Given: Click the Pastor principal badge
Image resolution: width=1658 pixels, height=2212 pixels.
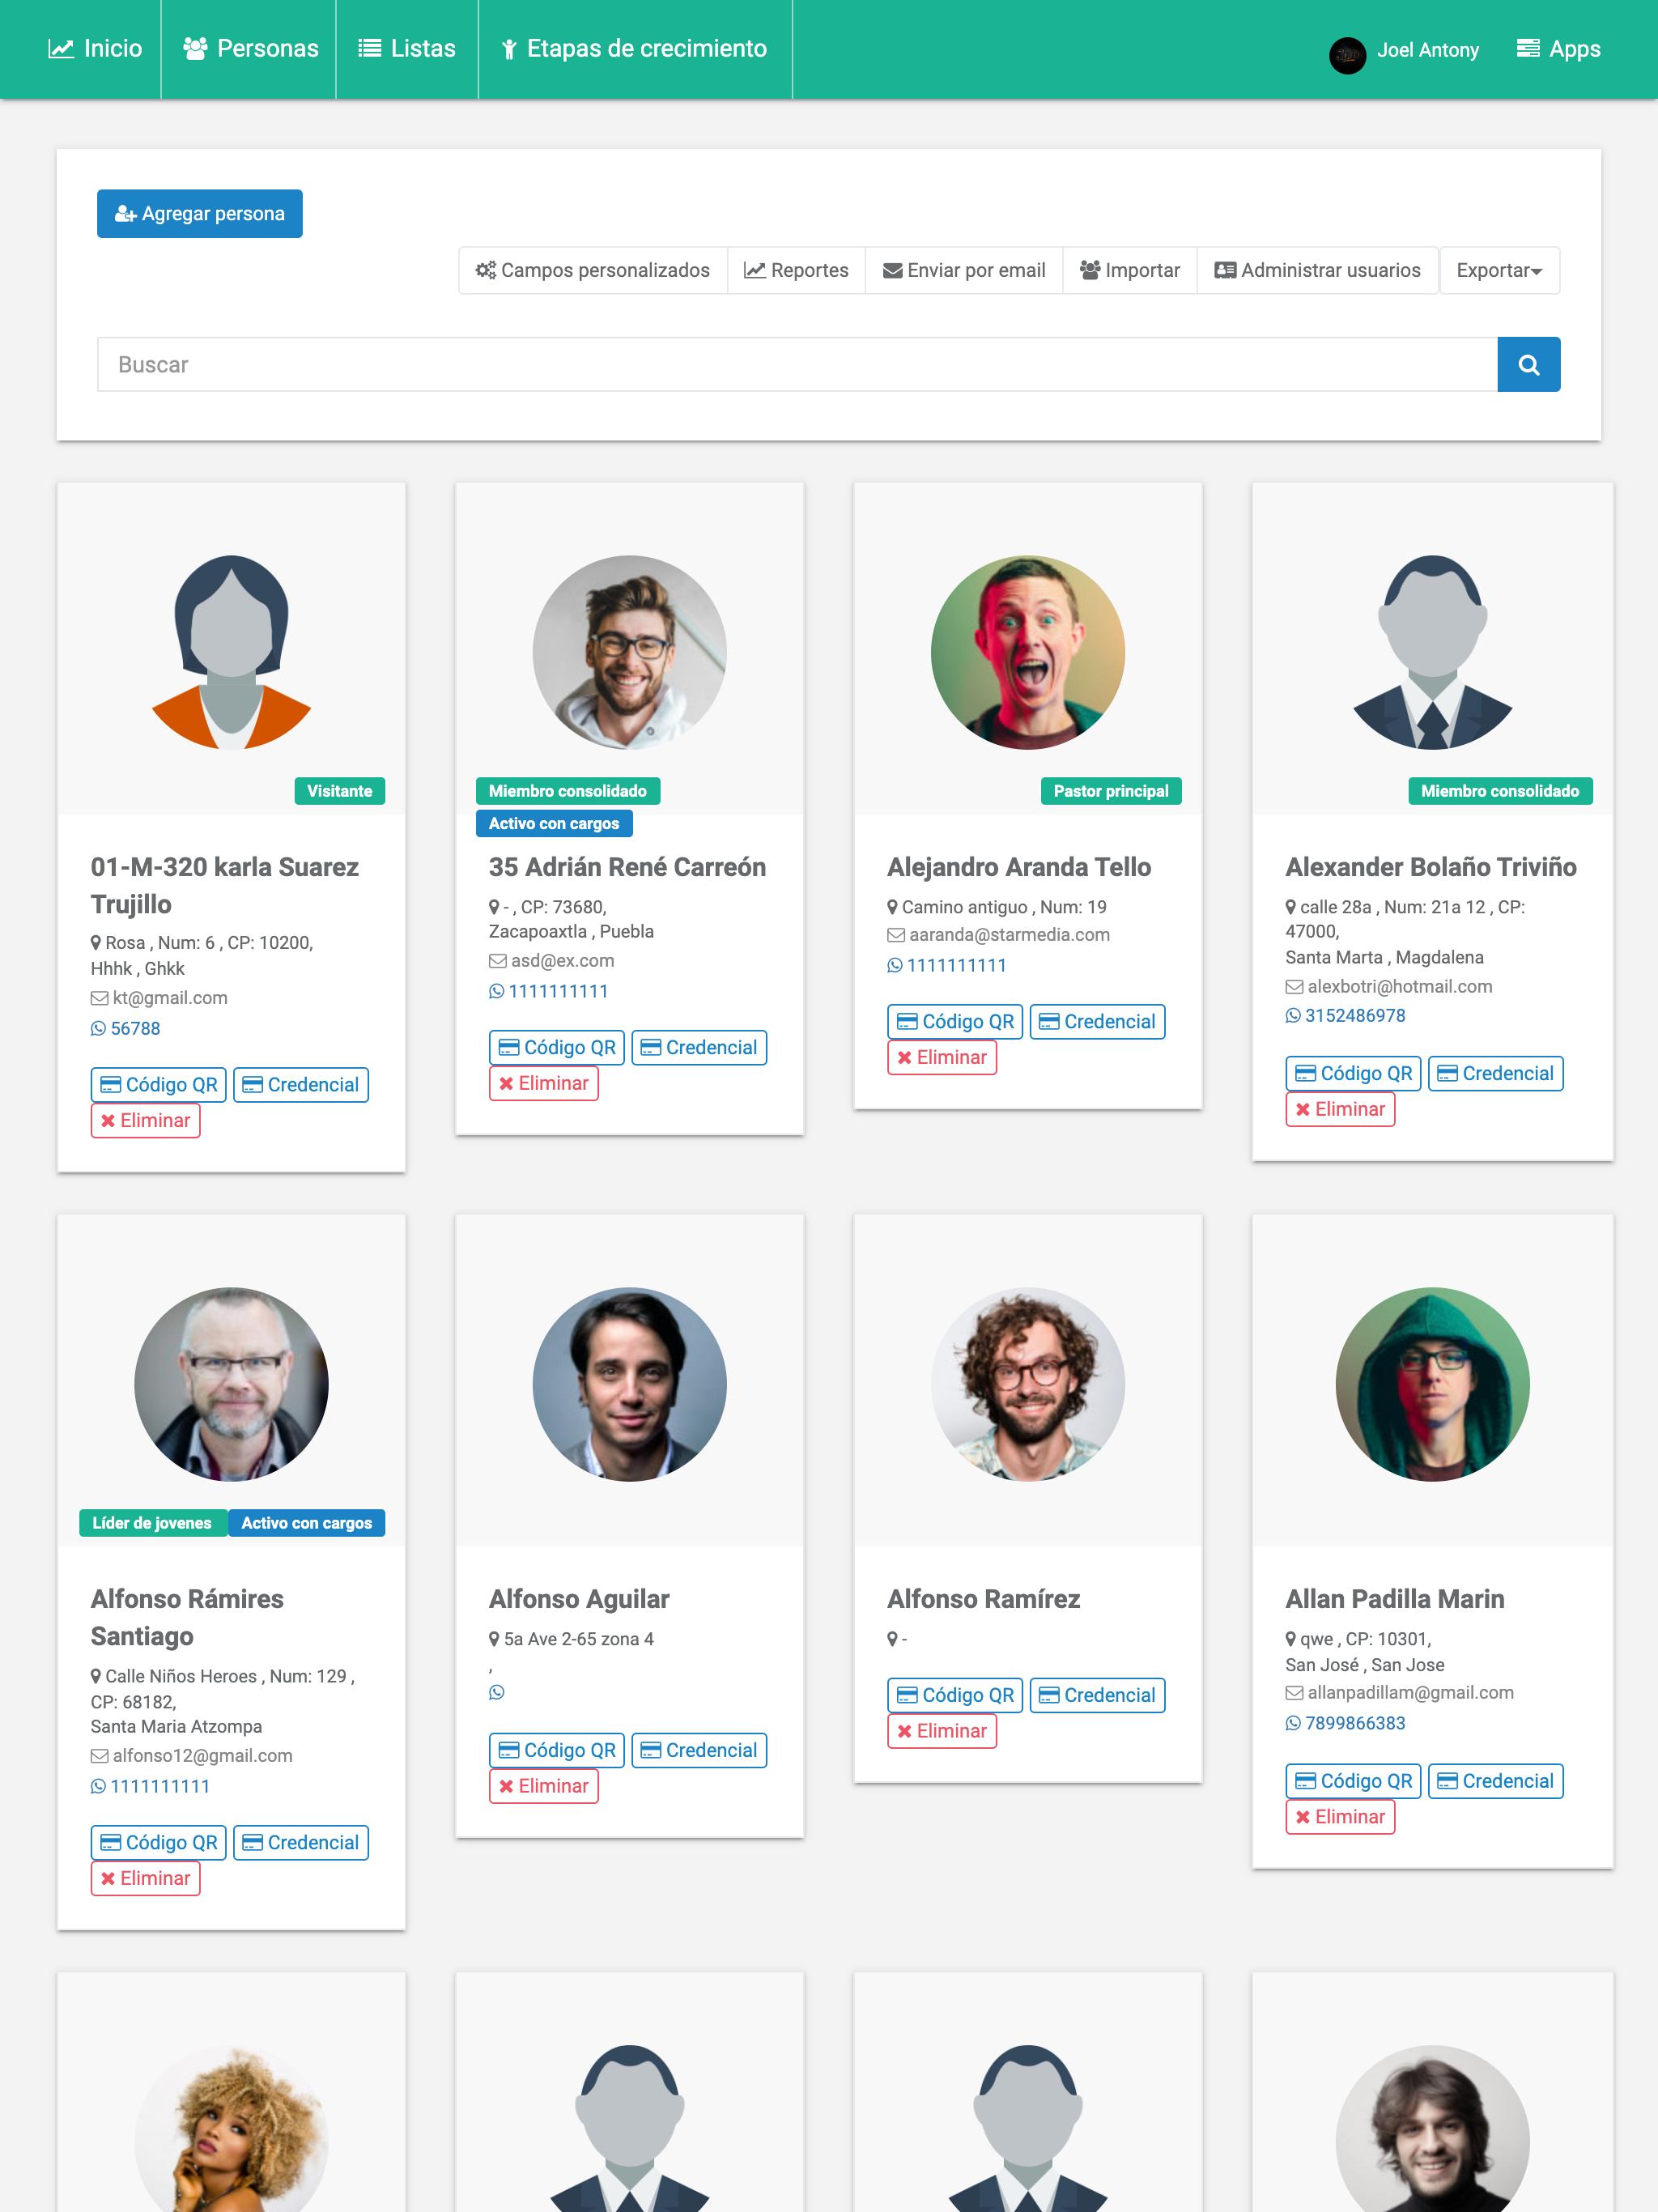Looking at the screenshot, I should 1111,791.
